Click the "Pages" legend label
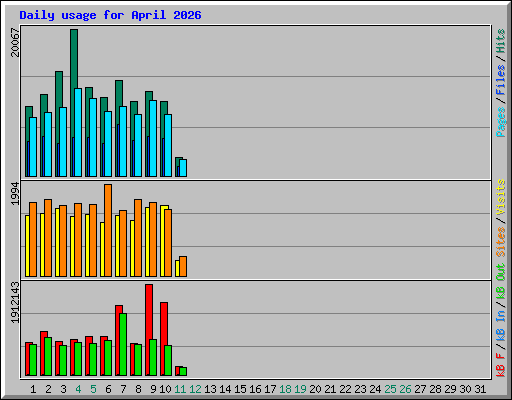Screen dimensions: 512x400 click(501, 122)
